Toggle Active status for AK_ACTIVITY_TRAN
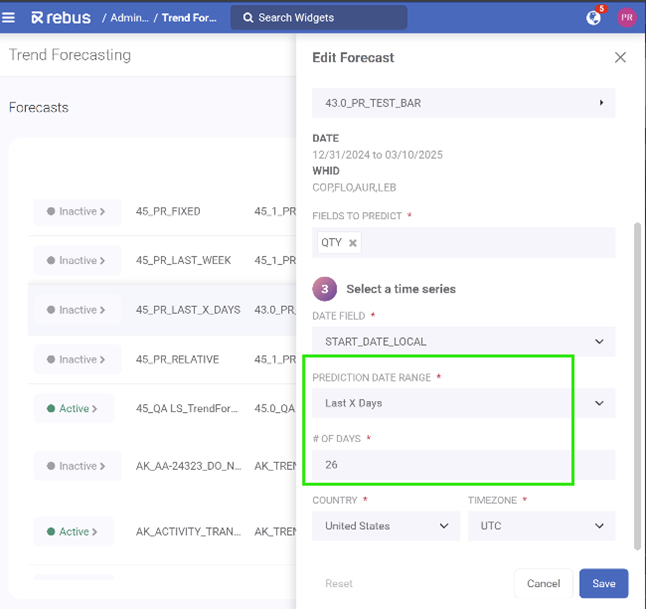 pyautogui.click(x=74, y=532)
